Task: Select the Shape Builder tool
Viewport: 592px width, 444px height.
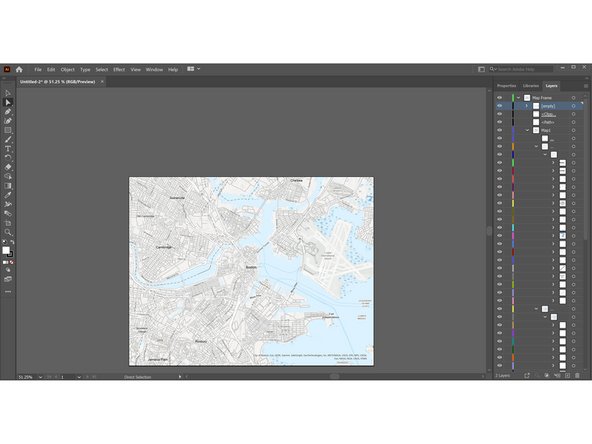Action: point(8,176)
